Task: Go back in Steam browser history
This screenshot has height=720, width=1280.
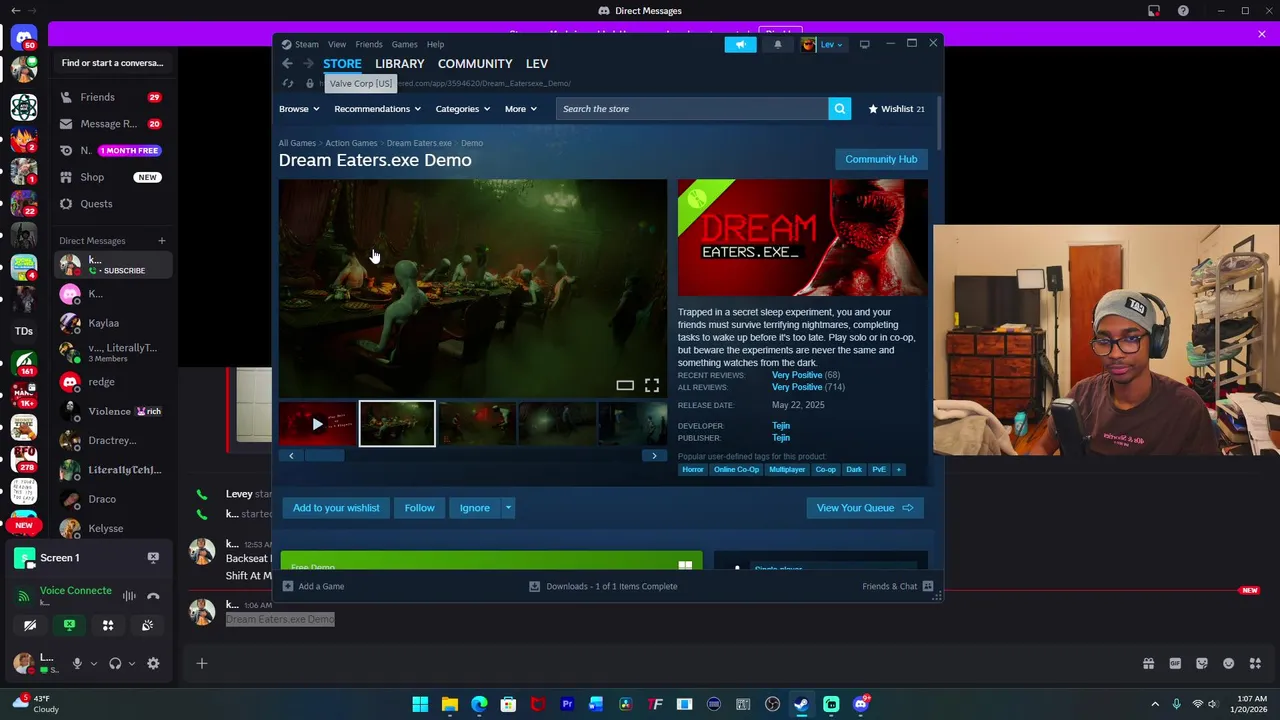Action: coord(287,64)
